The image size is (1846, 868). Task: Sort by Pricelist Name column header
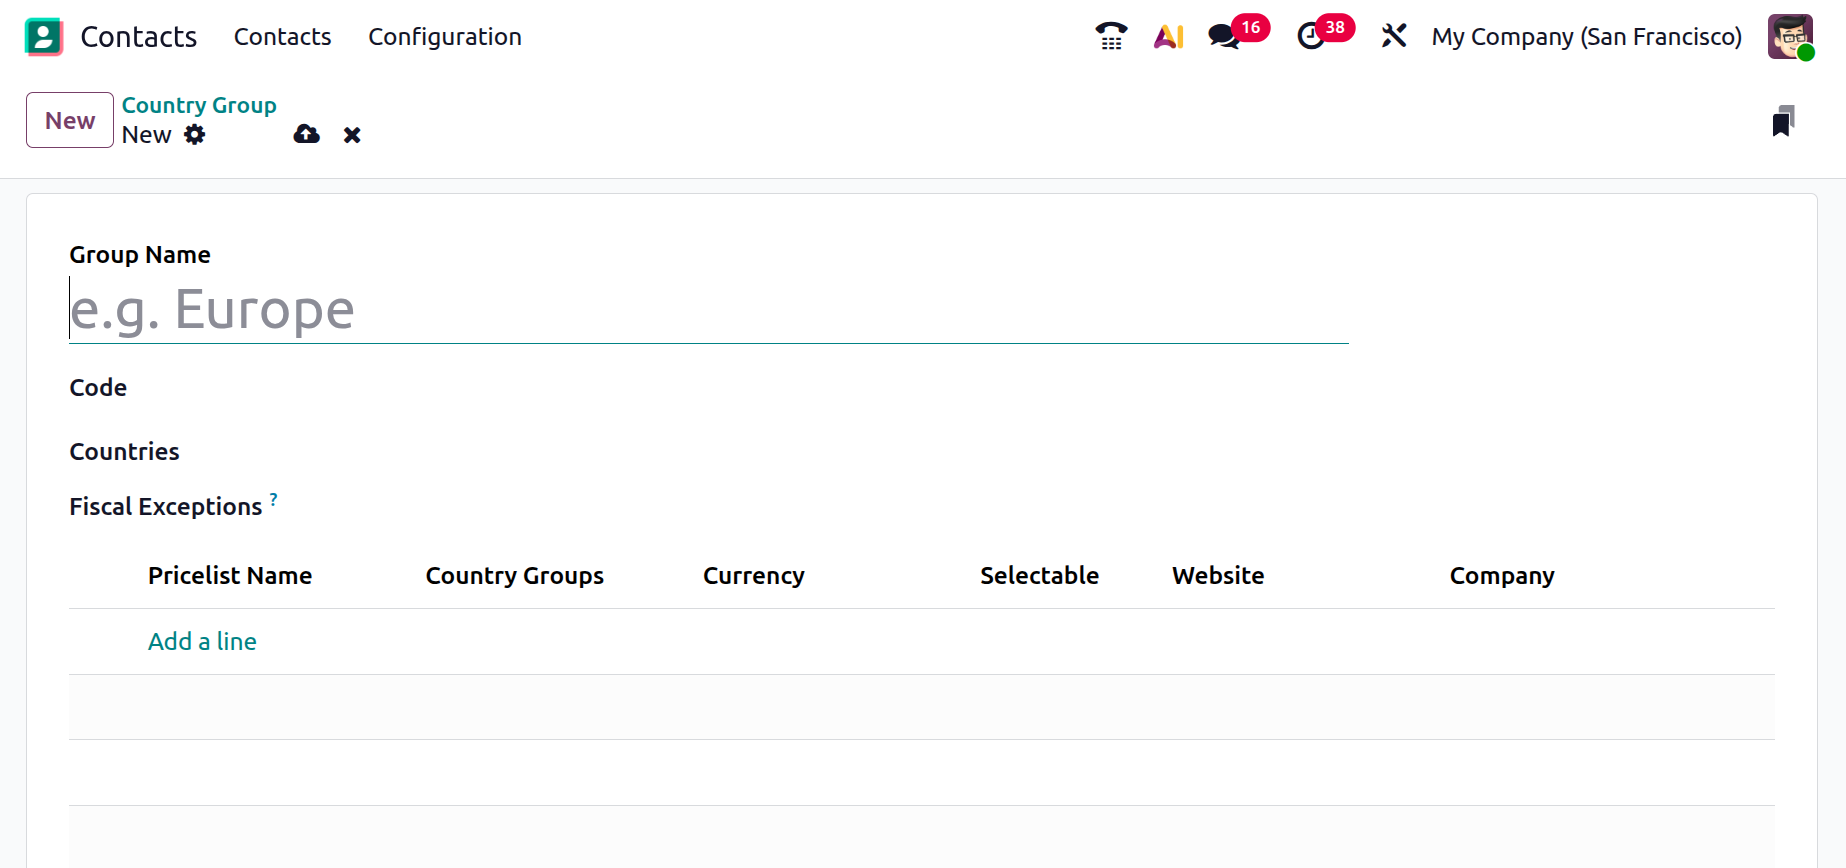[230, 576]
